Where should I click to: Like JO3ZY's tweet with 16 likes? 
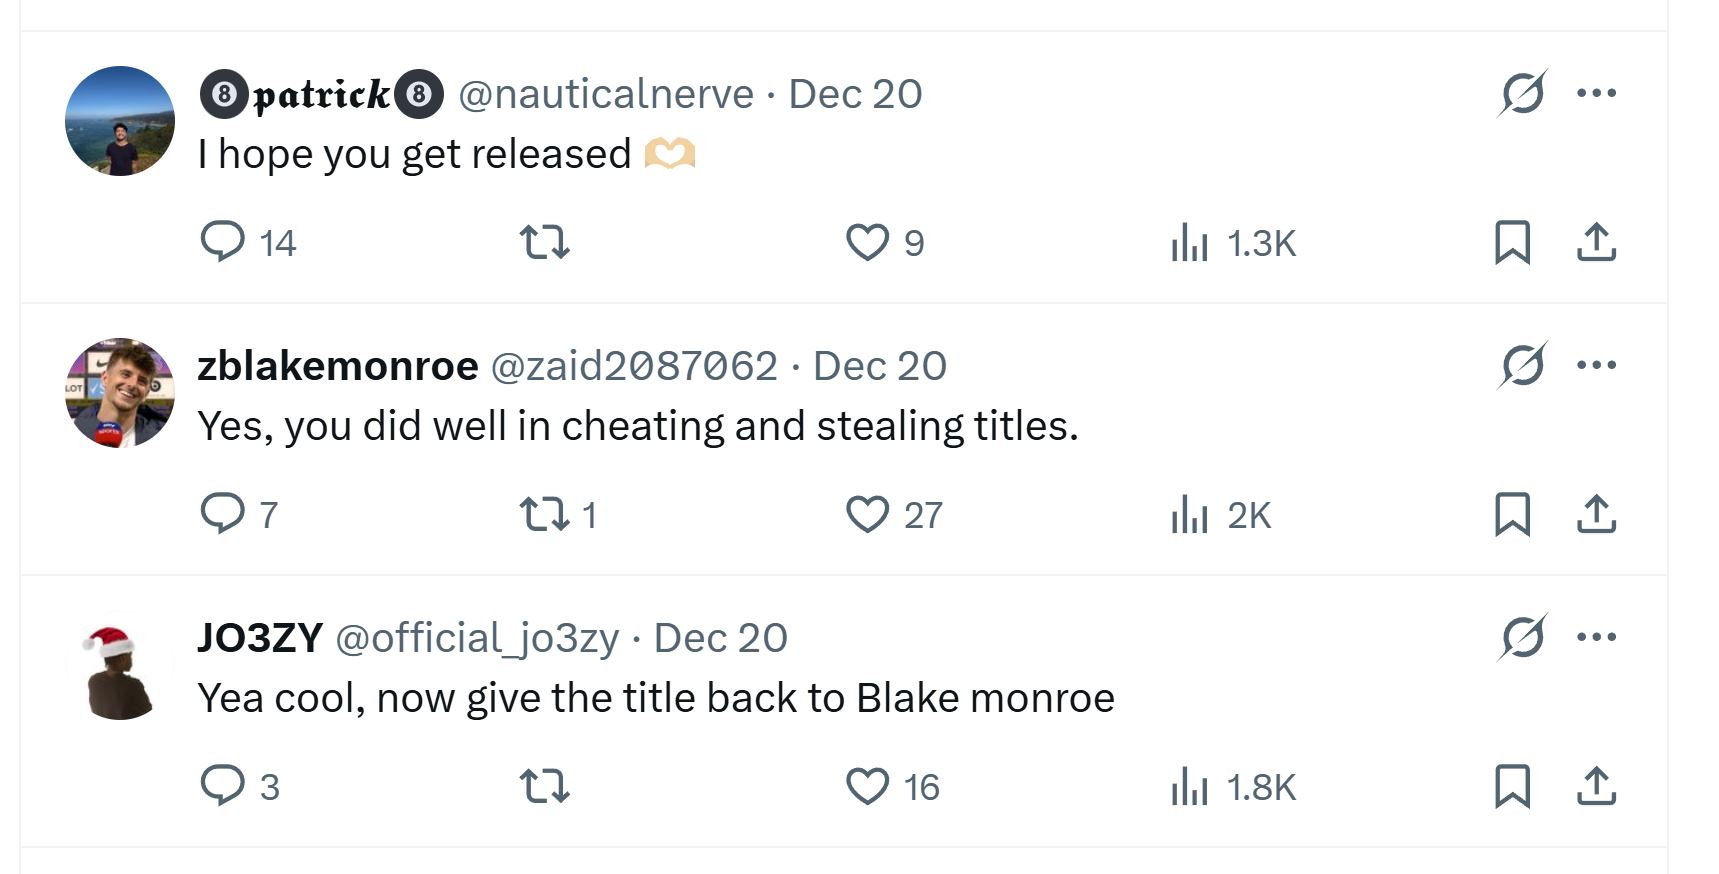pyautogui.click(x=893, y=786)
